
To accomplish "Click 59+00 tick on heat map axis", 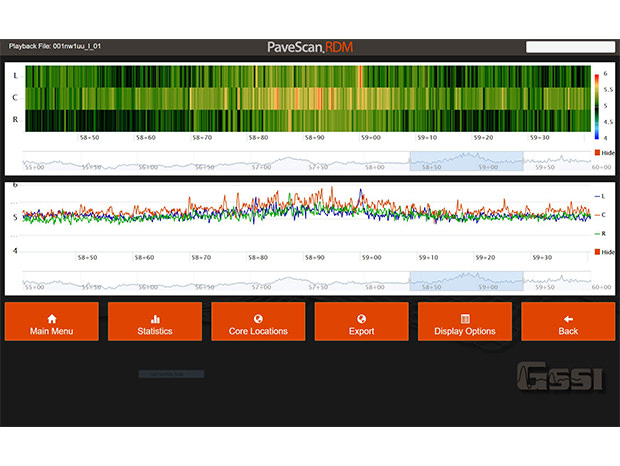I will pos(371,138).
